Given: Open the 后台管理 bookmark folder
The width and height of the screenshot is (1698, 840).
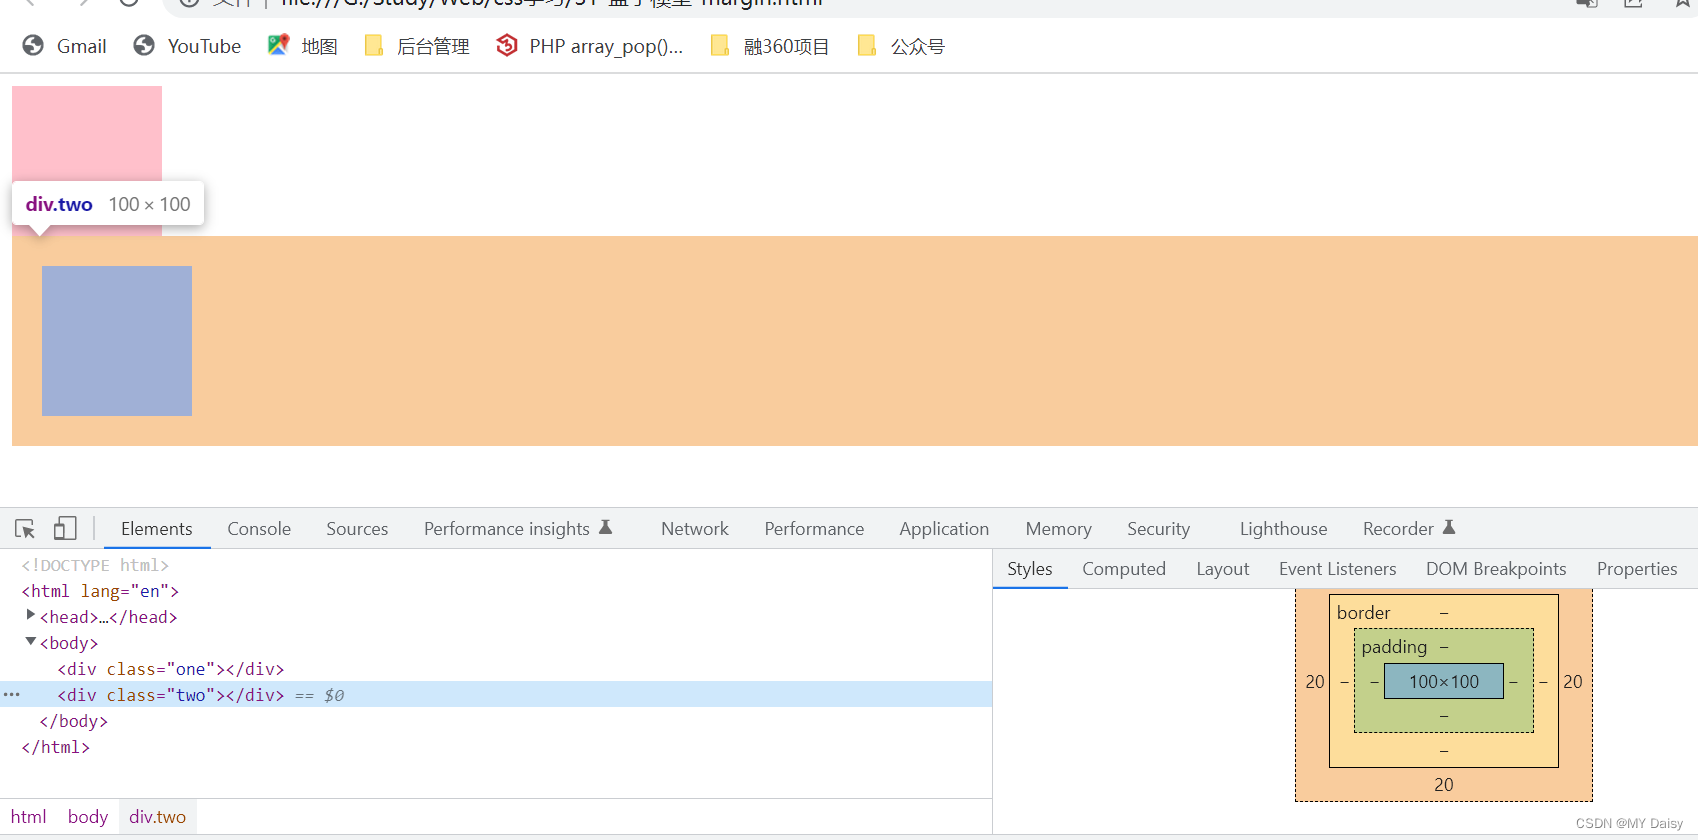Looking at the screenshot, I should 417,46.
